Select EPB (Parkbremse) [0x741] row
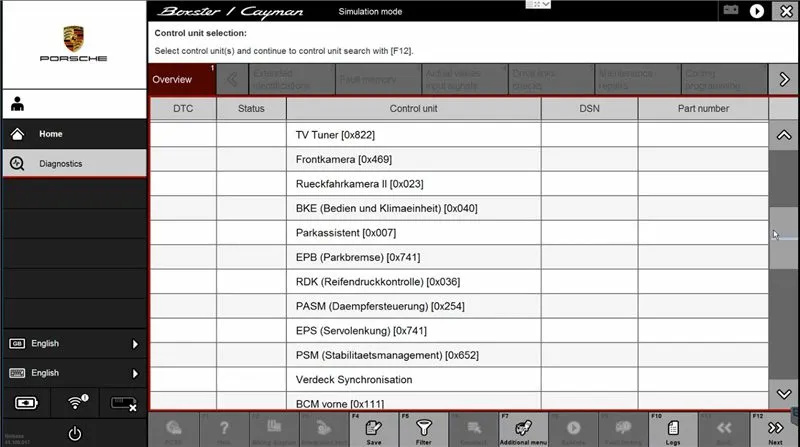This screenshot has width=800, height=447. [459, 257]
